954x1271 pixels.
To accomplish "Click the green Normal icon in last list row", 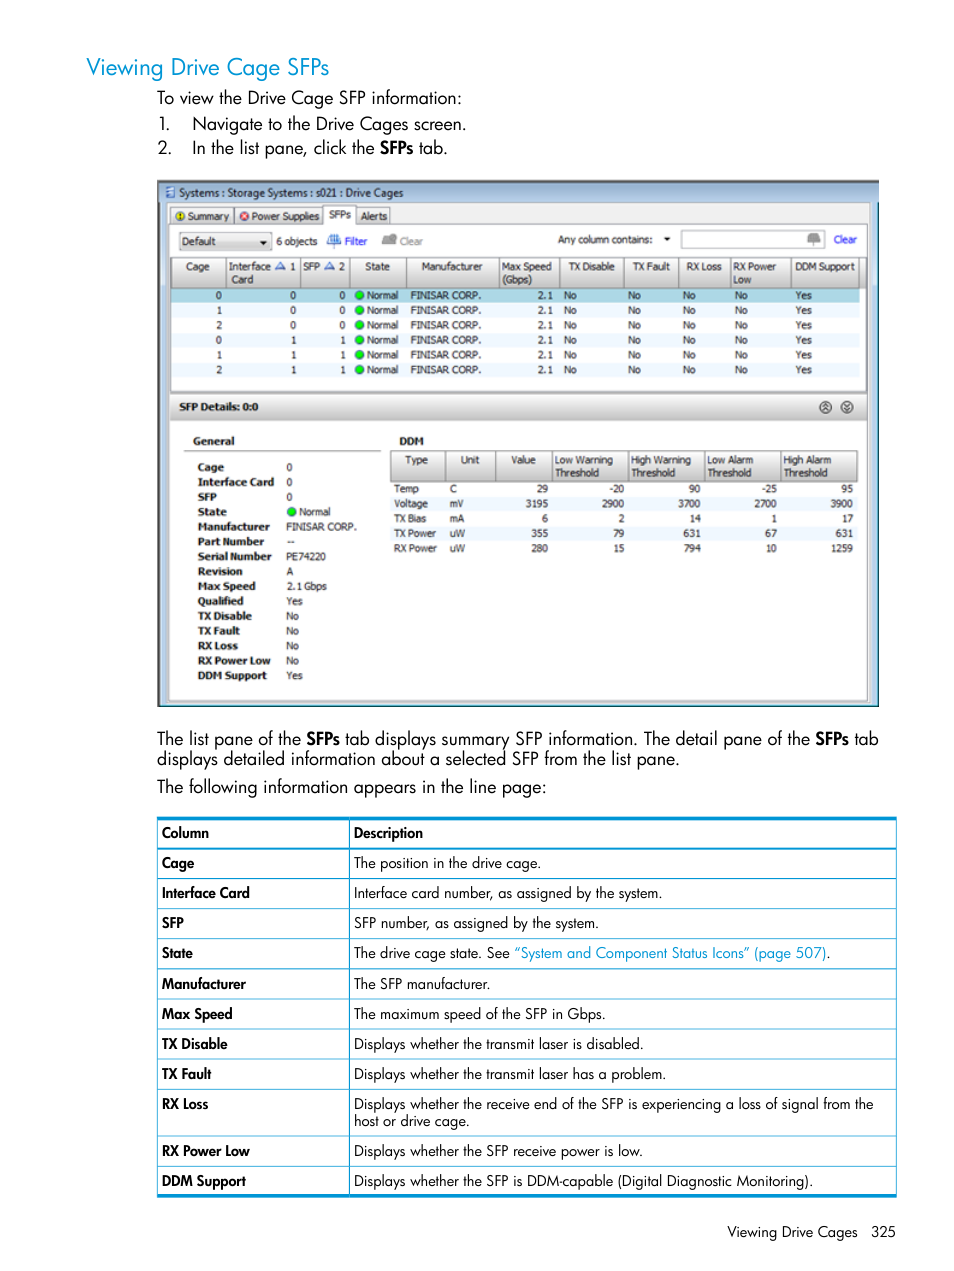I will click(x=360, y=370).
